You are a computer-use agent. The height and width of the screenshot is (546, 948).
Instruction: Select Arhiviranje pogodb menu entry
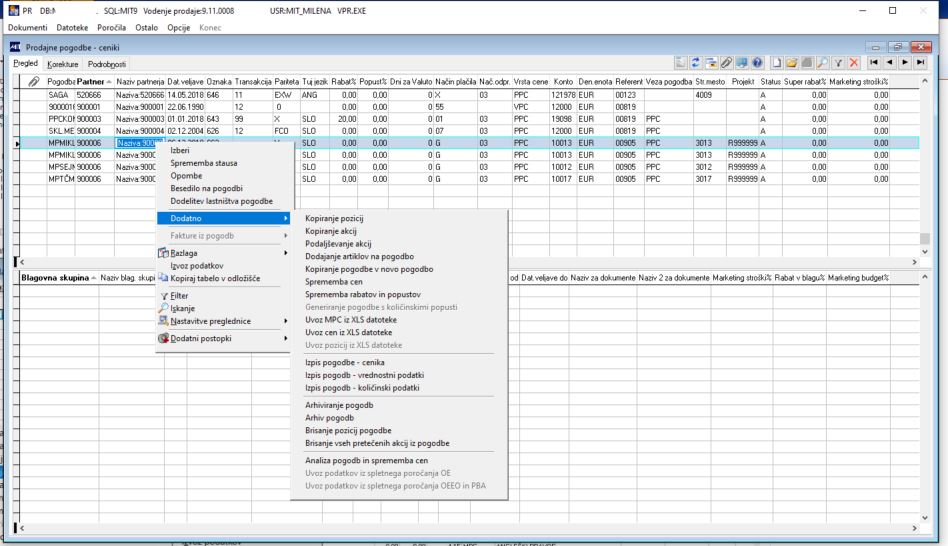coord(339,405)
